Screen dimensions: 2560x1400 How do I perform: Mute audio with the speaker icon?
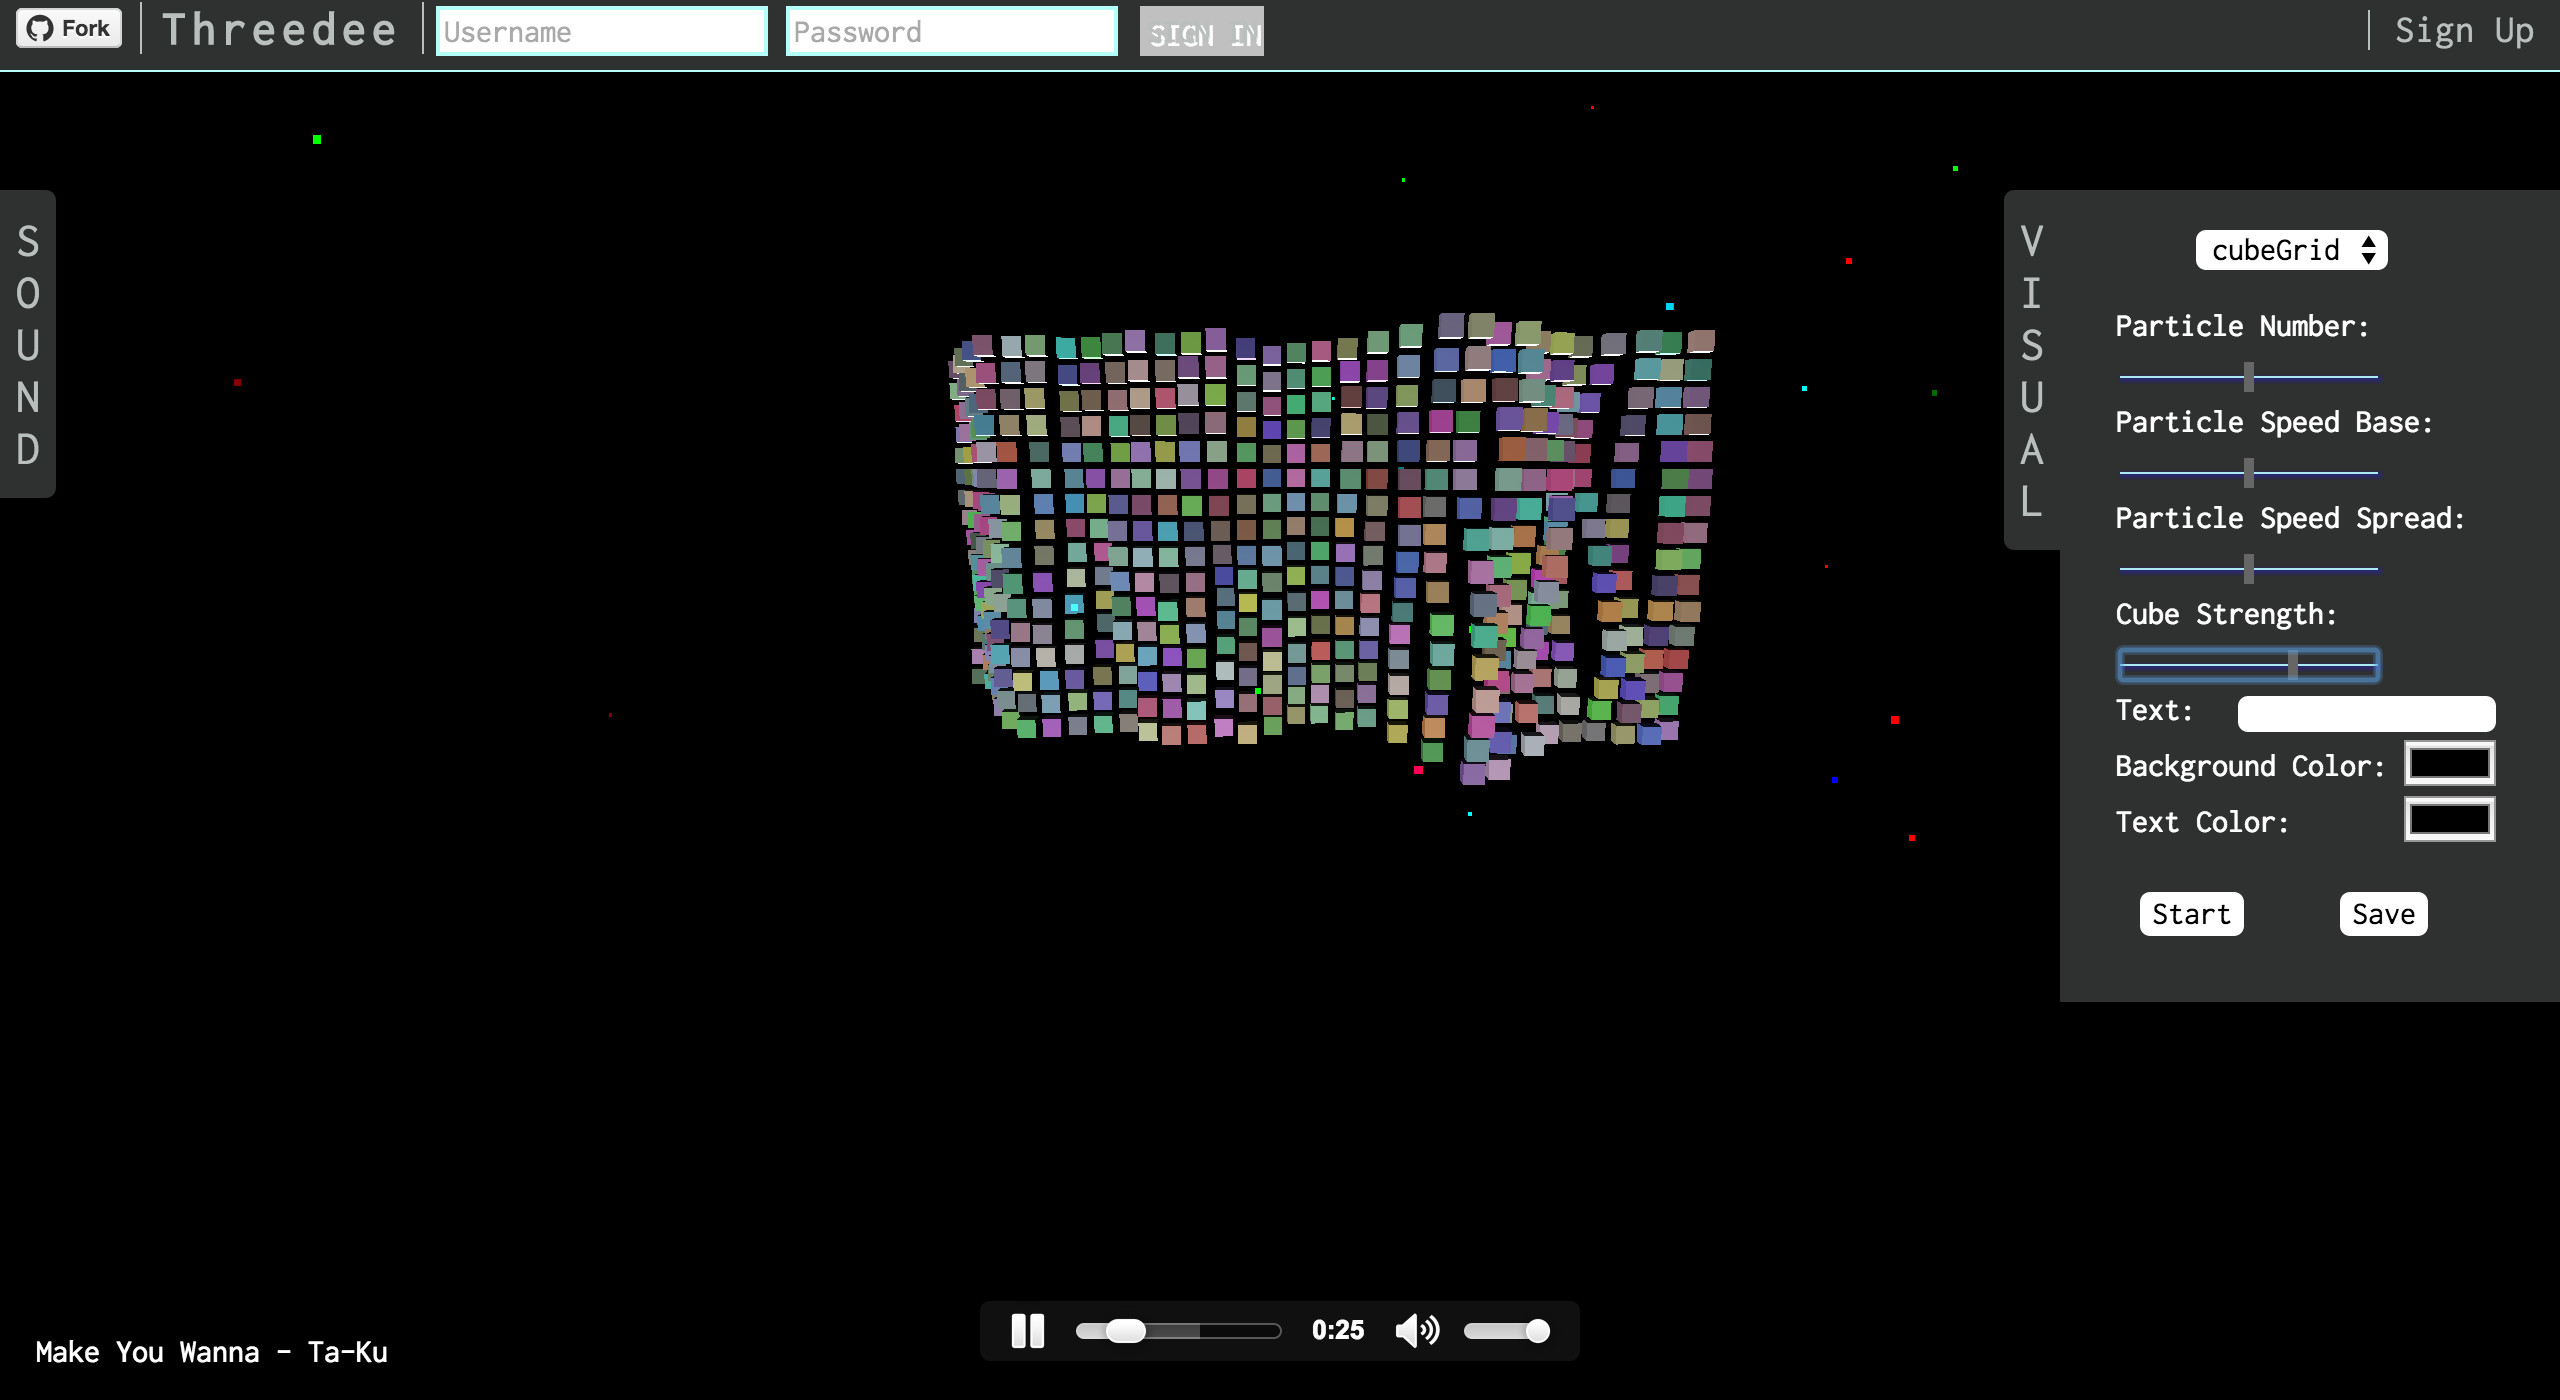[x=1418, y=1331]
